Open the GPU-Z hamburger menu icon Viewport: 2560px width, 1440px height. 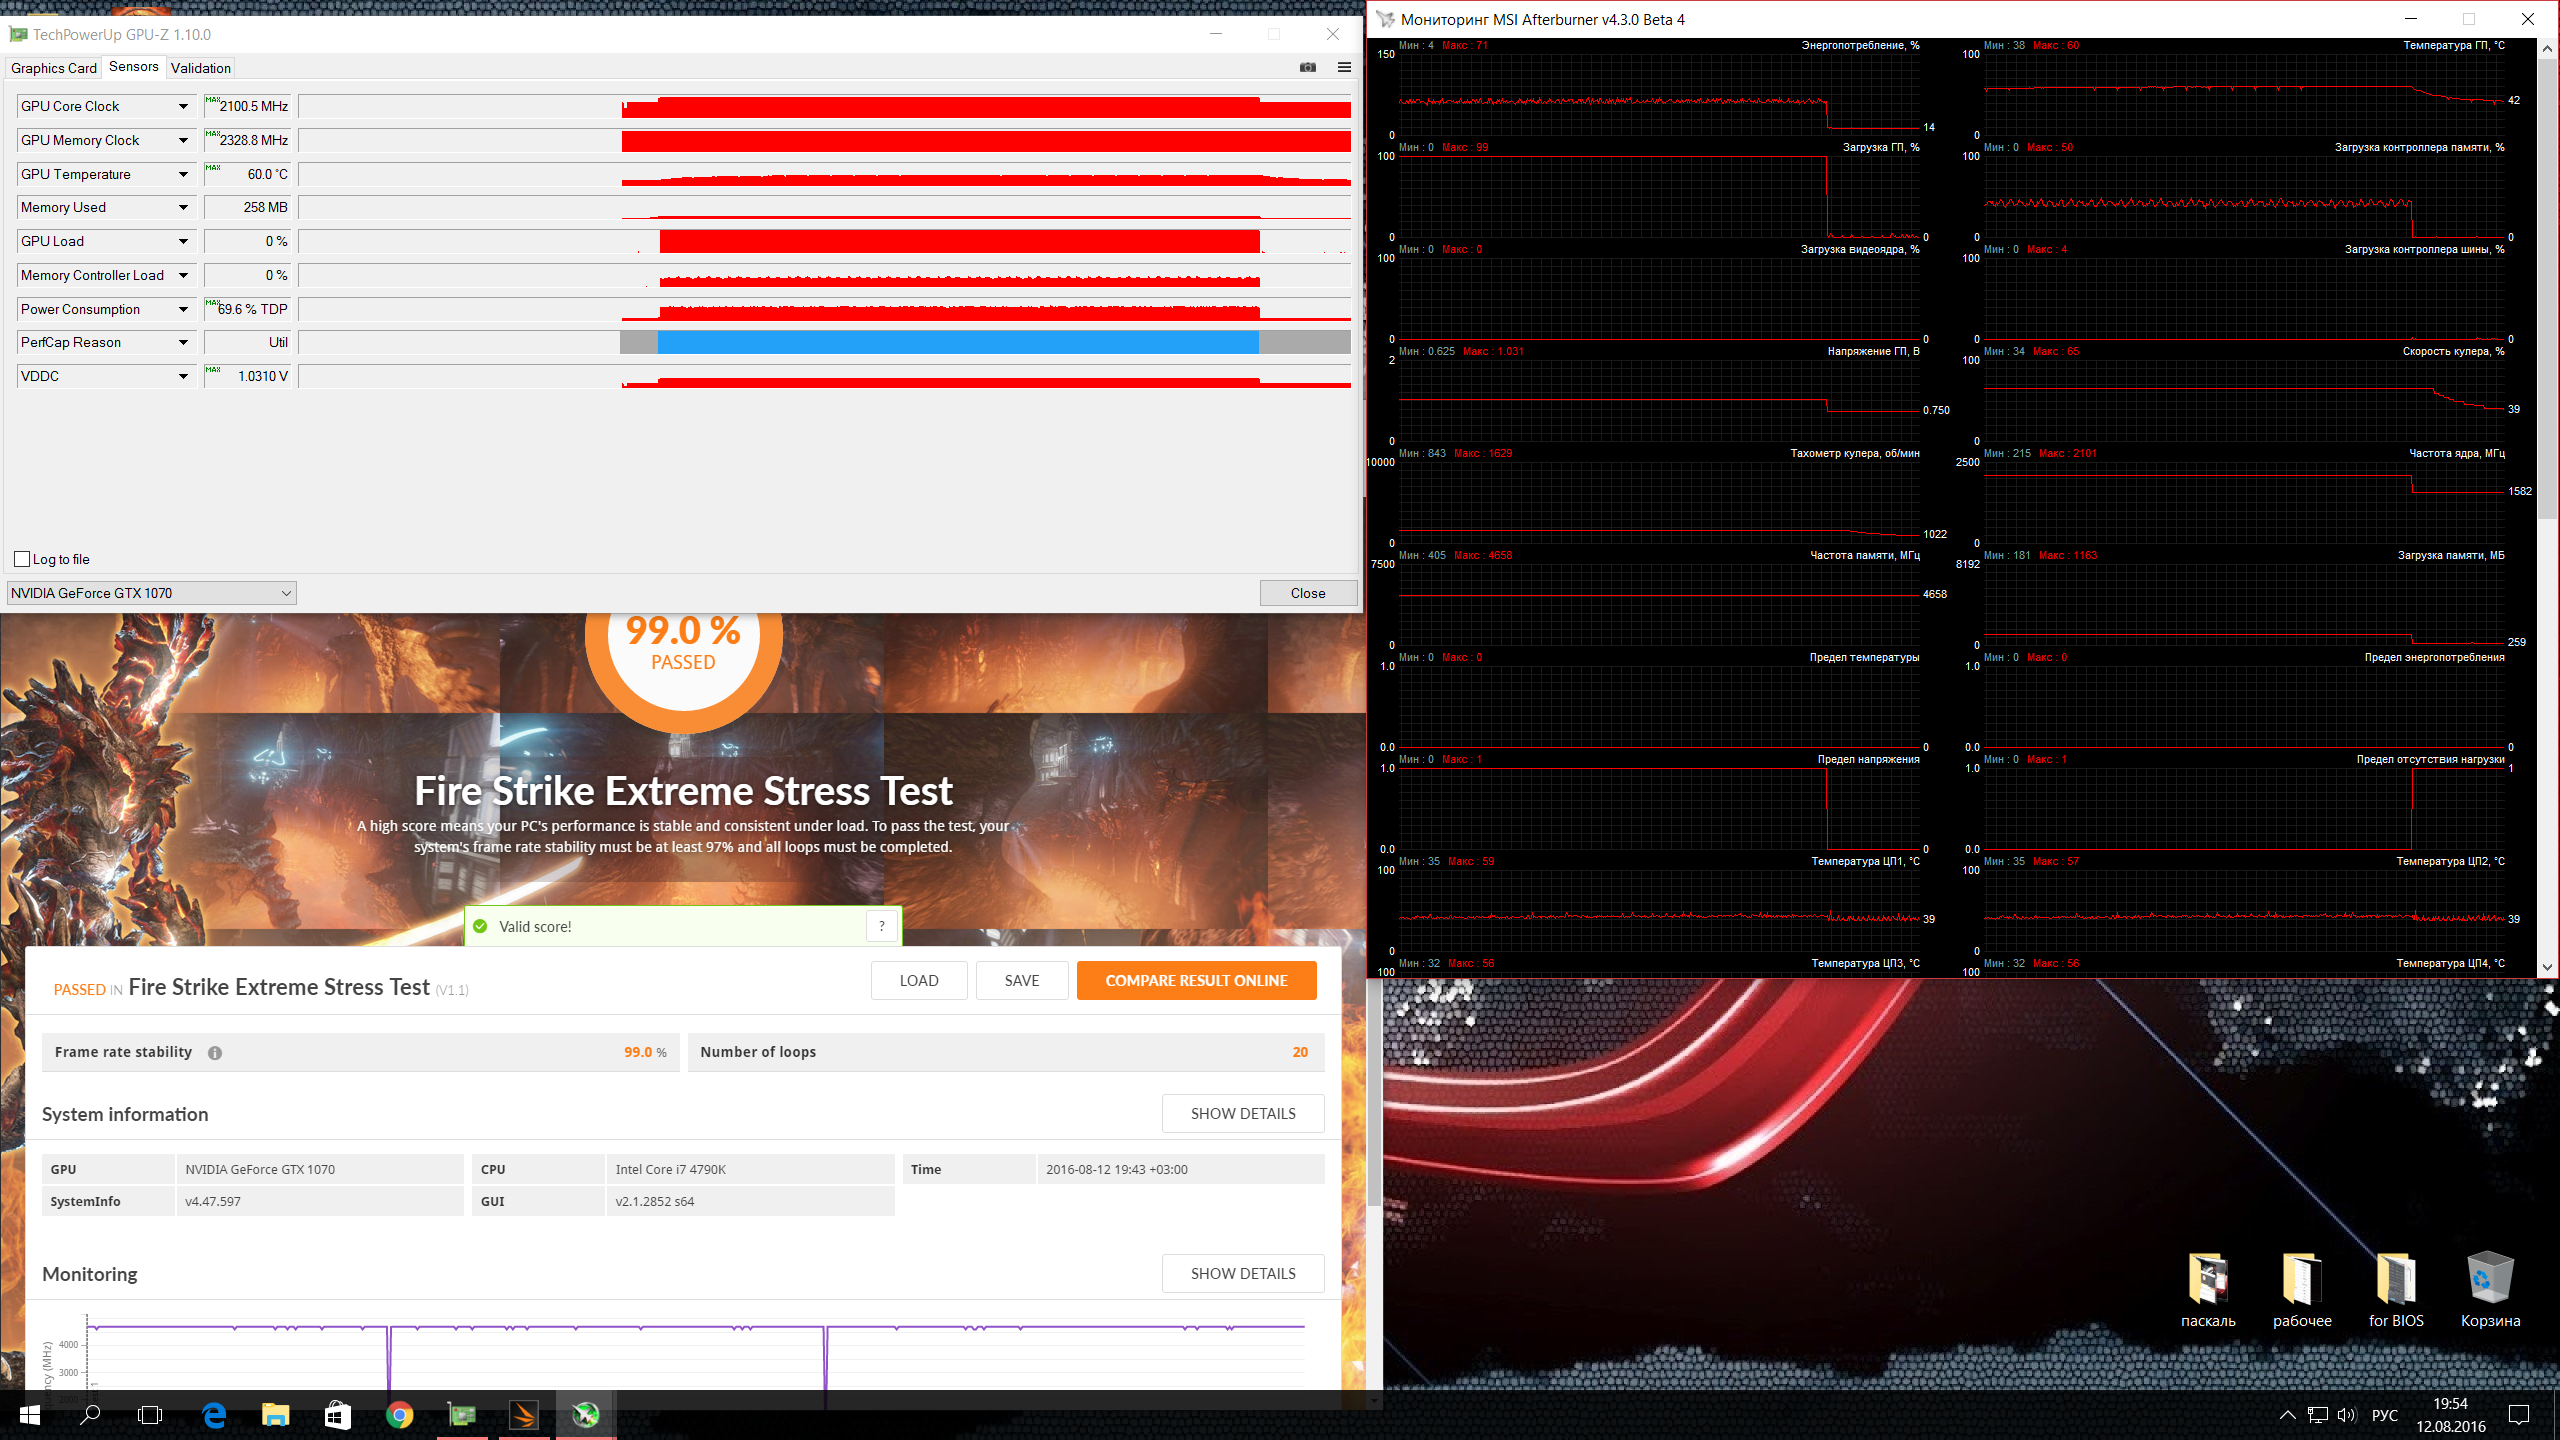(x=1344, y=67)
